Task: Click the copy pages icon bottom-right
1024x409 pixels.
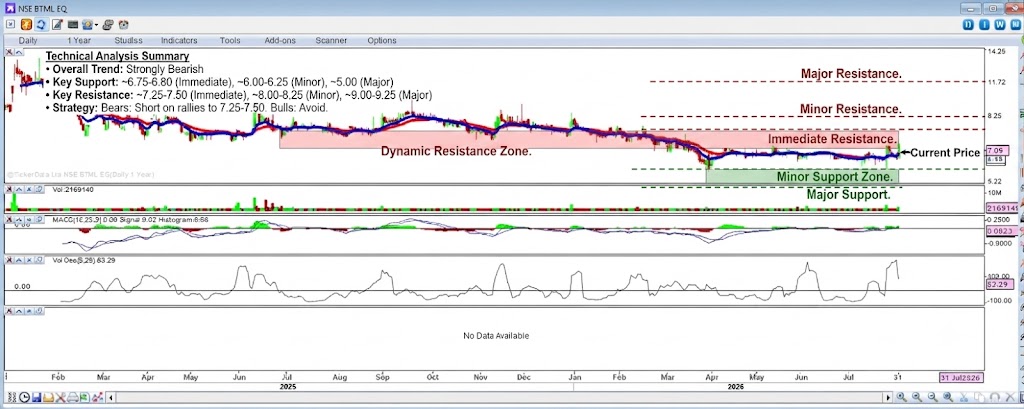Action: point(979,397)
